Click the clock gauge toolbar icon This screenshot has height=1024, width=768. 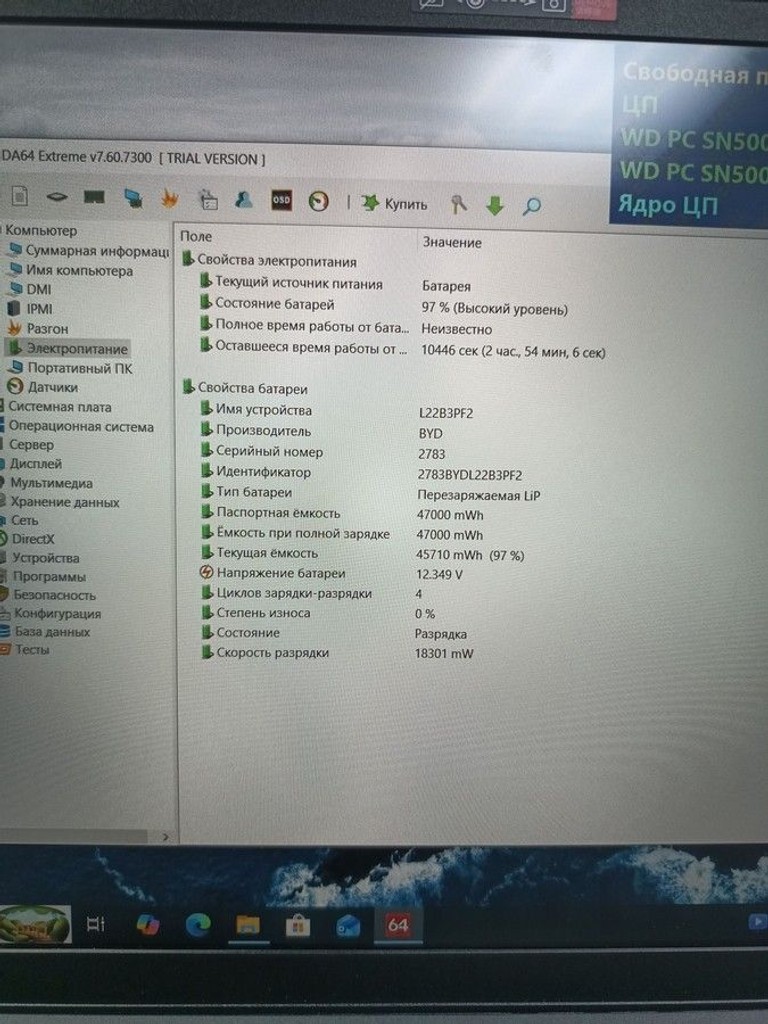pyautogui.click(x=319, y=201)
